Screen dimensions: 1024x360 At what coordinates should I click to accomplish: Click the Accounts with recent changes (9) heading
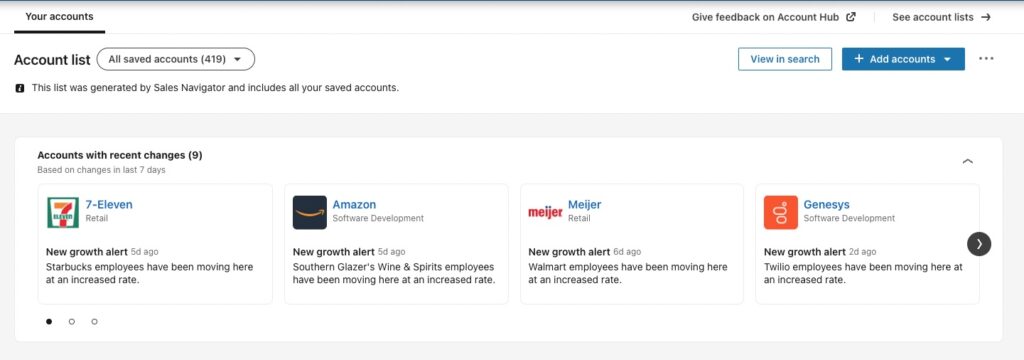[x=120, y=155]
